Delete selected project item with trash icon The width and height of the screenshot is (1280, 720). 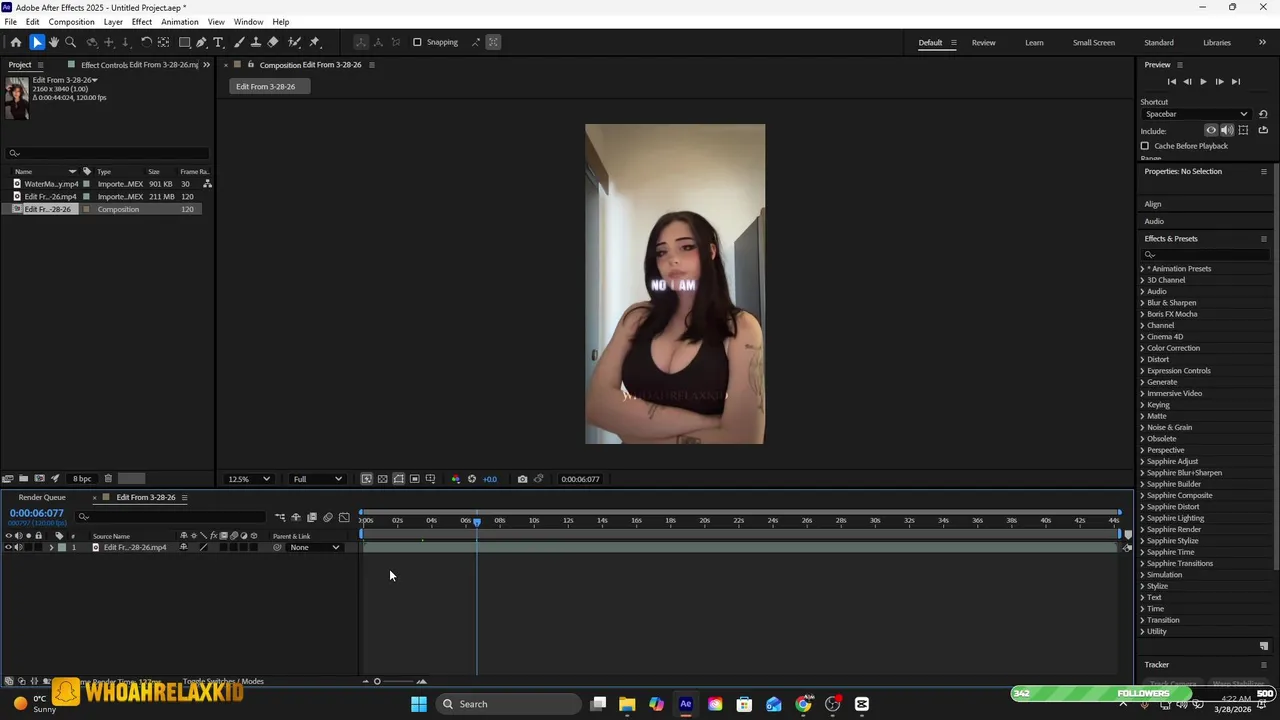(x=108, y=478)
